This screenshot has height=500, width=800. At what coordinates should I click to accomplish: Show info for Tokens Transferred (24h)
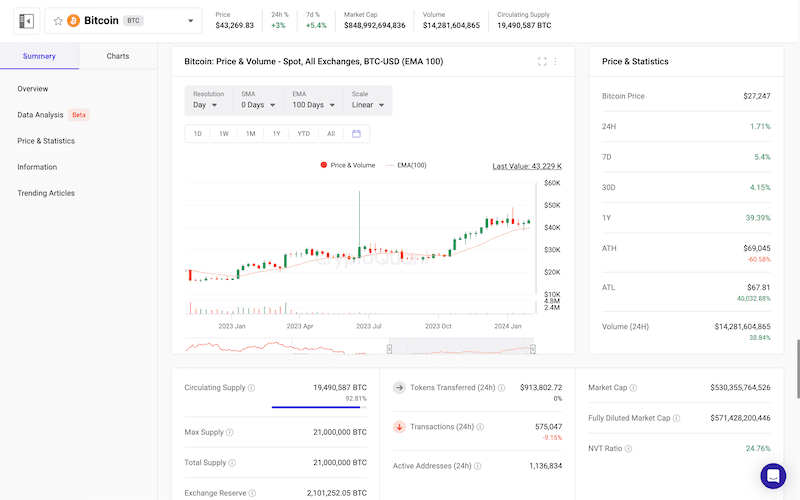[x=502, y=388]
